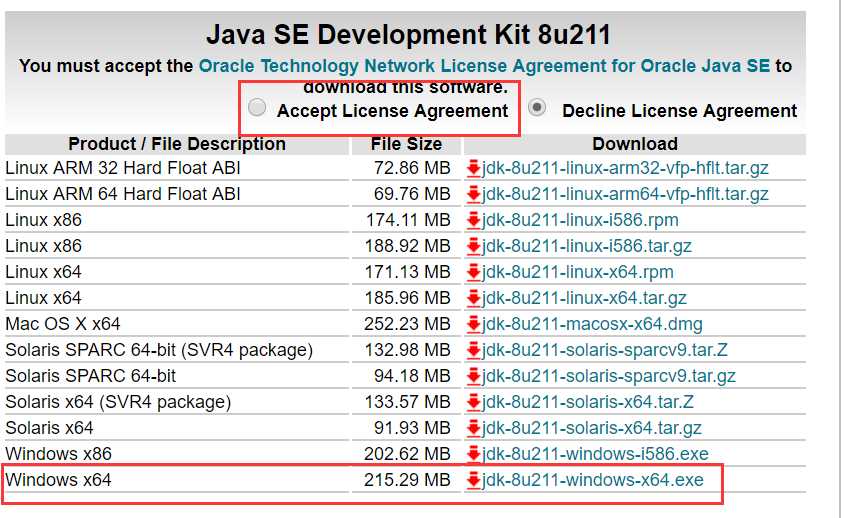Click the File Size column header
The width and height of the screenshot is (844, 518).
[406, 144]
